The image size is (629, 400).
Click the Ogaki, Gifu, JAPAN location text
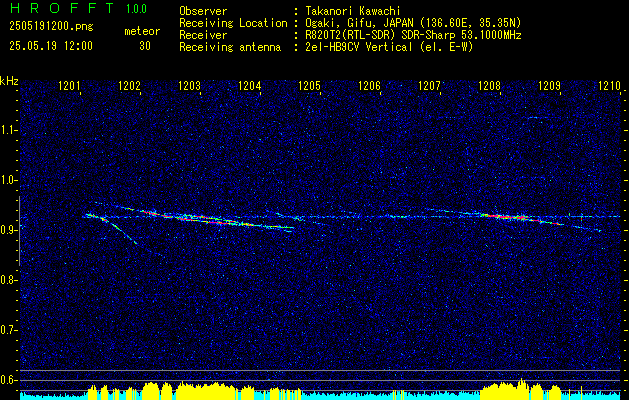pos(414,23)
